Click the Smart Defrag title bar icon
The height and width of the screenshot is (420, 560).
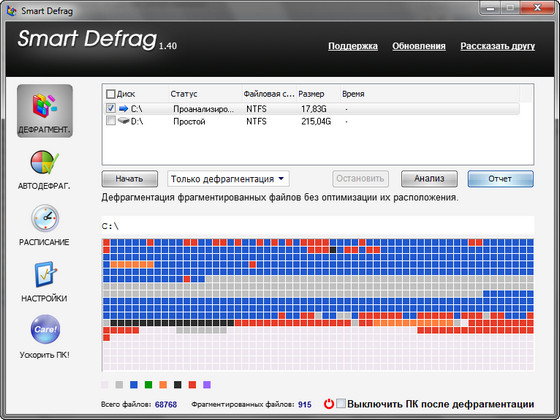[11, 11]
